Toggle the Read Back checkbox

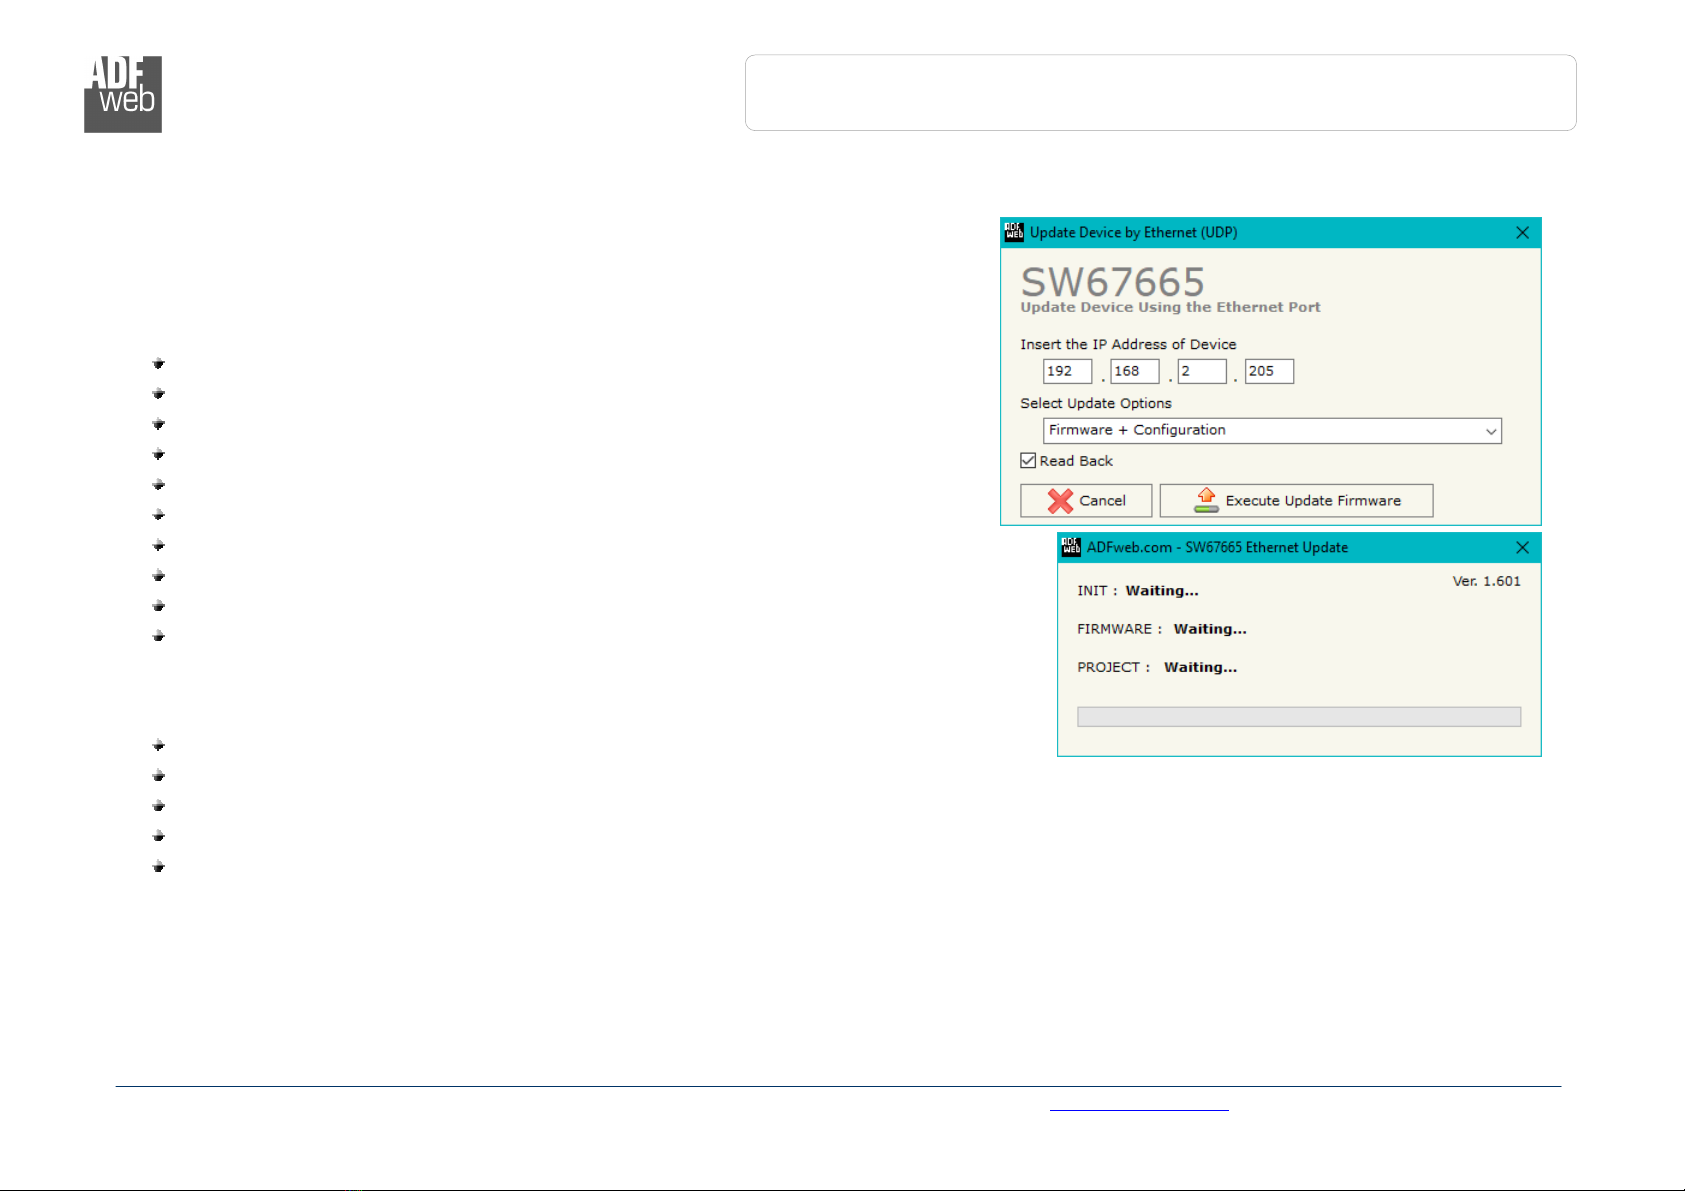point(1028,461)
